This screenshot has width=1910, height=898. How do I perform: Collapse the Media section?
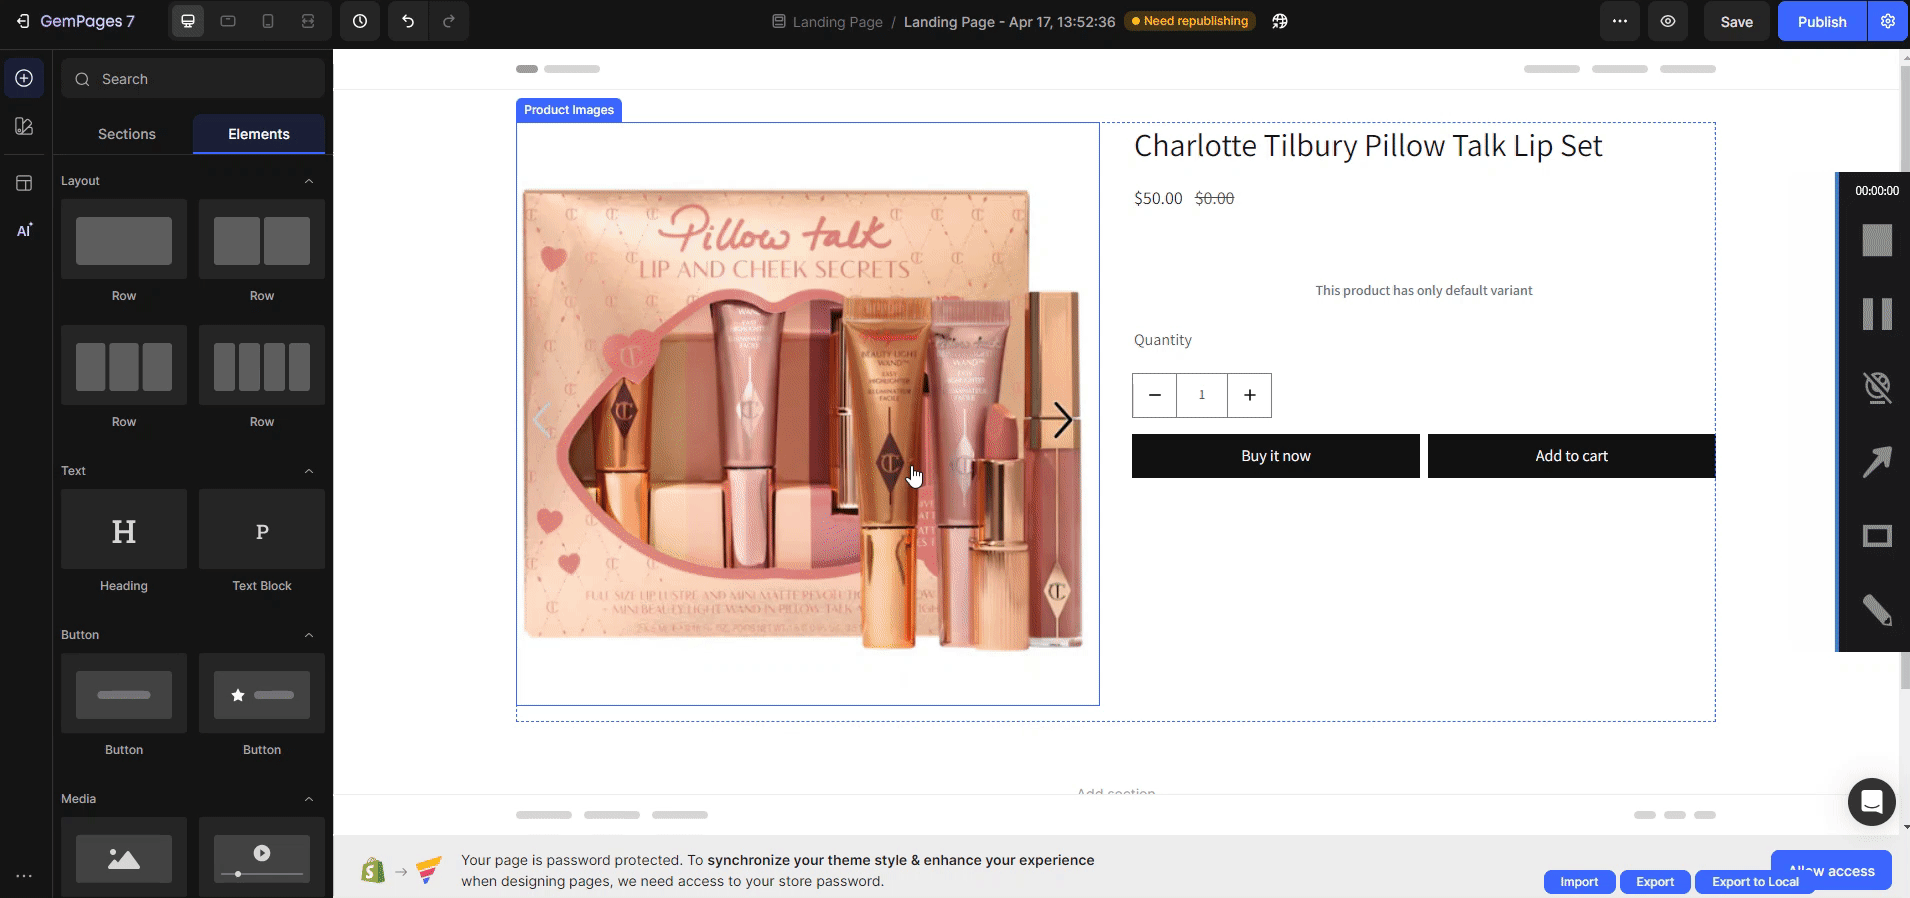(x=309, y=799)
